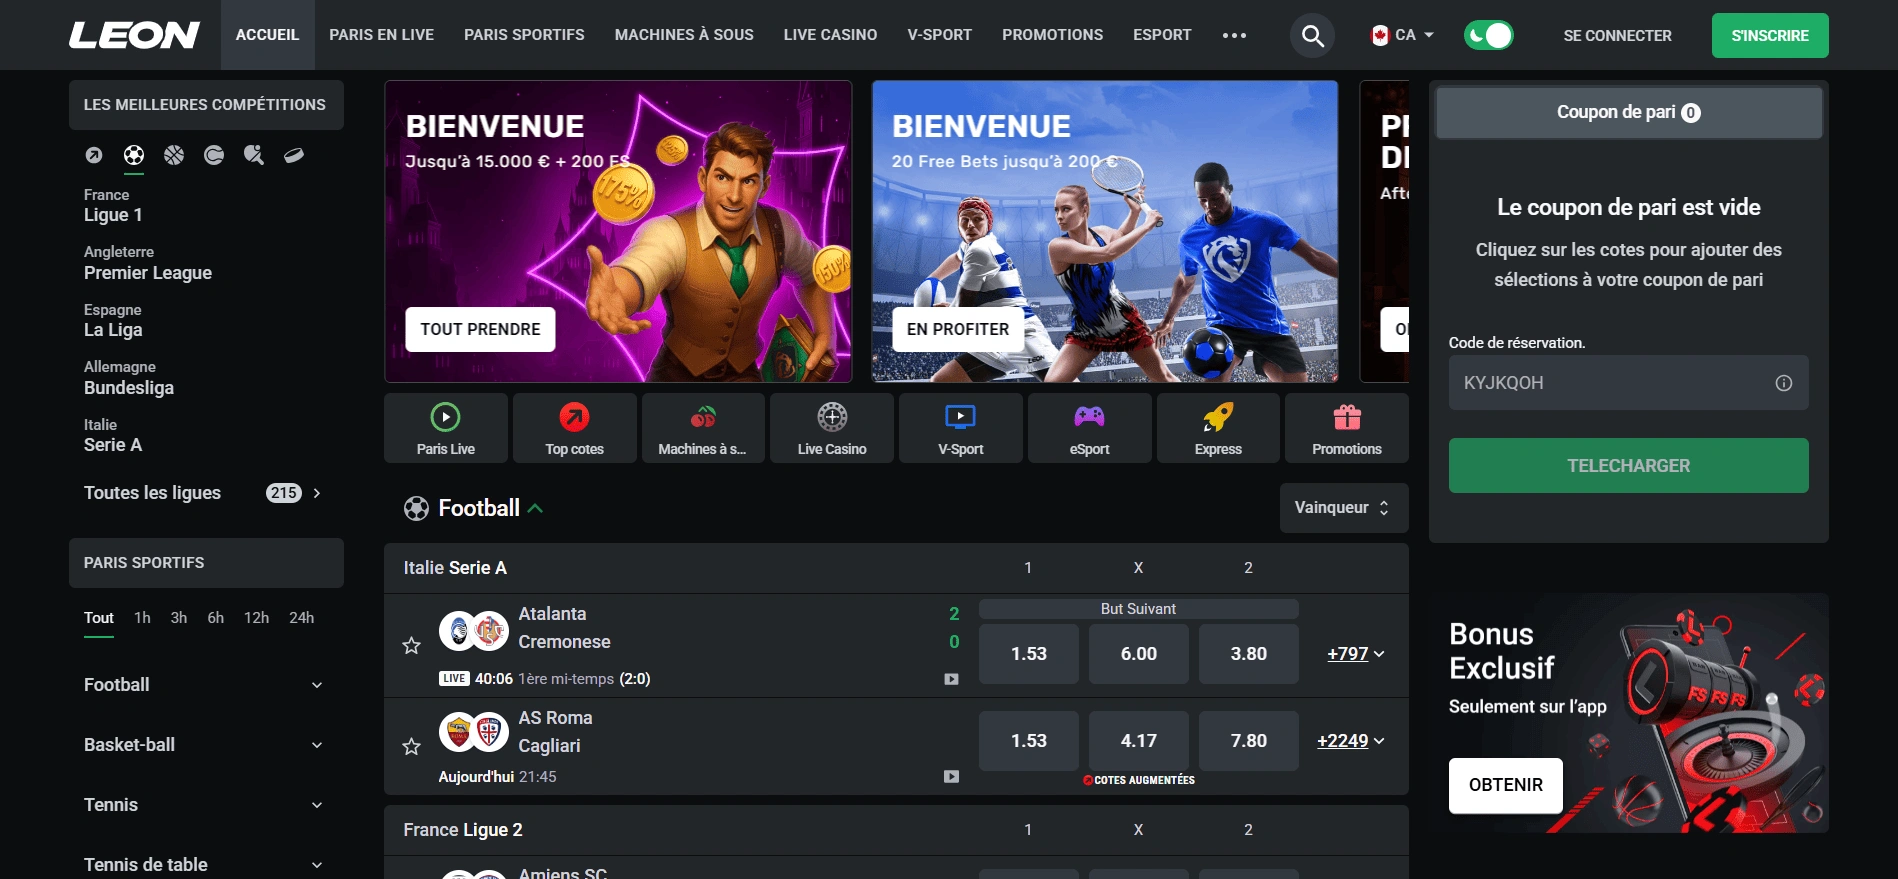Open the Coupon de pari header
The height and width of the screenshot is (879, 1898).
(1628, 113)
